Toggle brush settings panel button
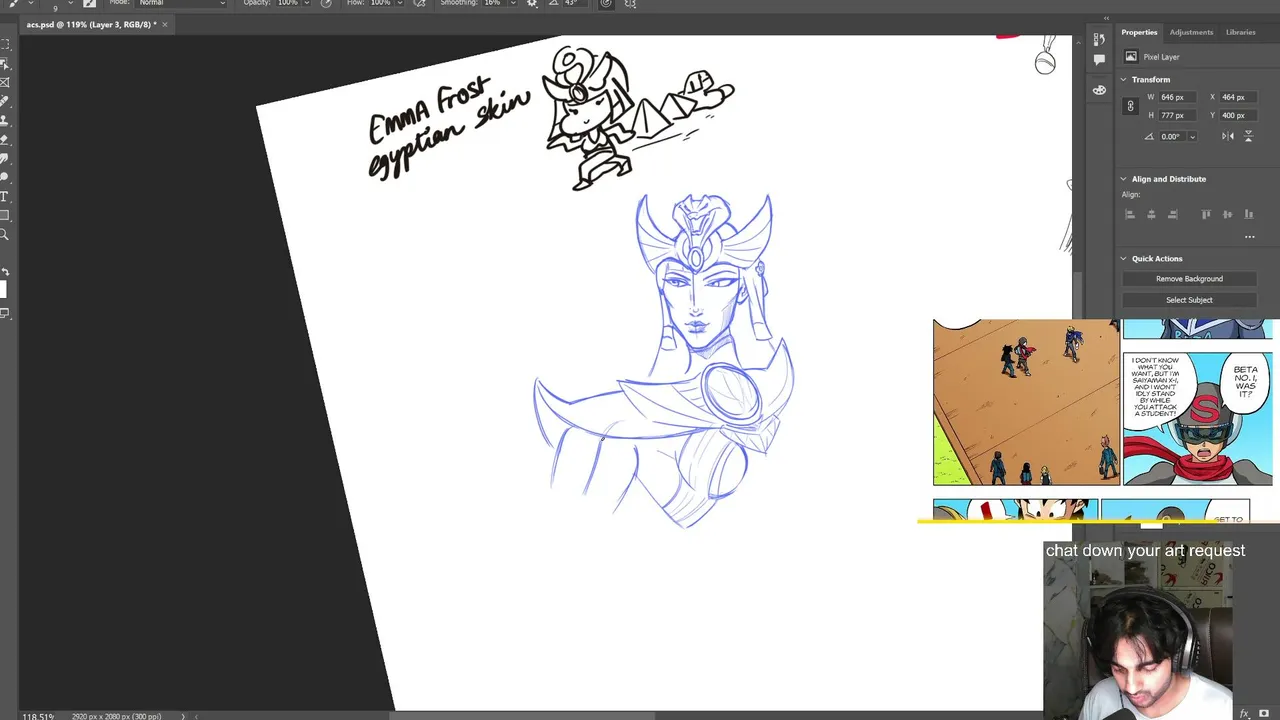Image resolution: width=1280 pixels, height=720 pixels. 89,4
